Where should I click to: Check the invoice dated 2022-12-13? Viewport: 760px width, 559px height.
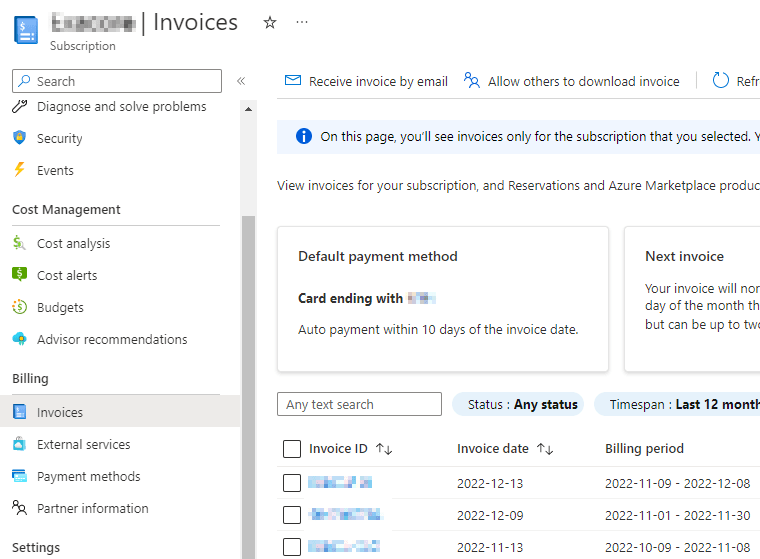coord(292,482)
